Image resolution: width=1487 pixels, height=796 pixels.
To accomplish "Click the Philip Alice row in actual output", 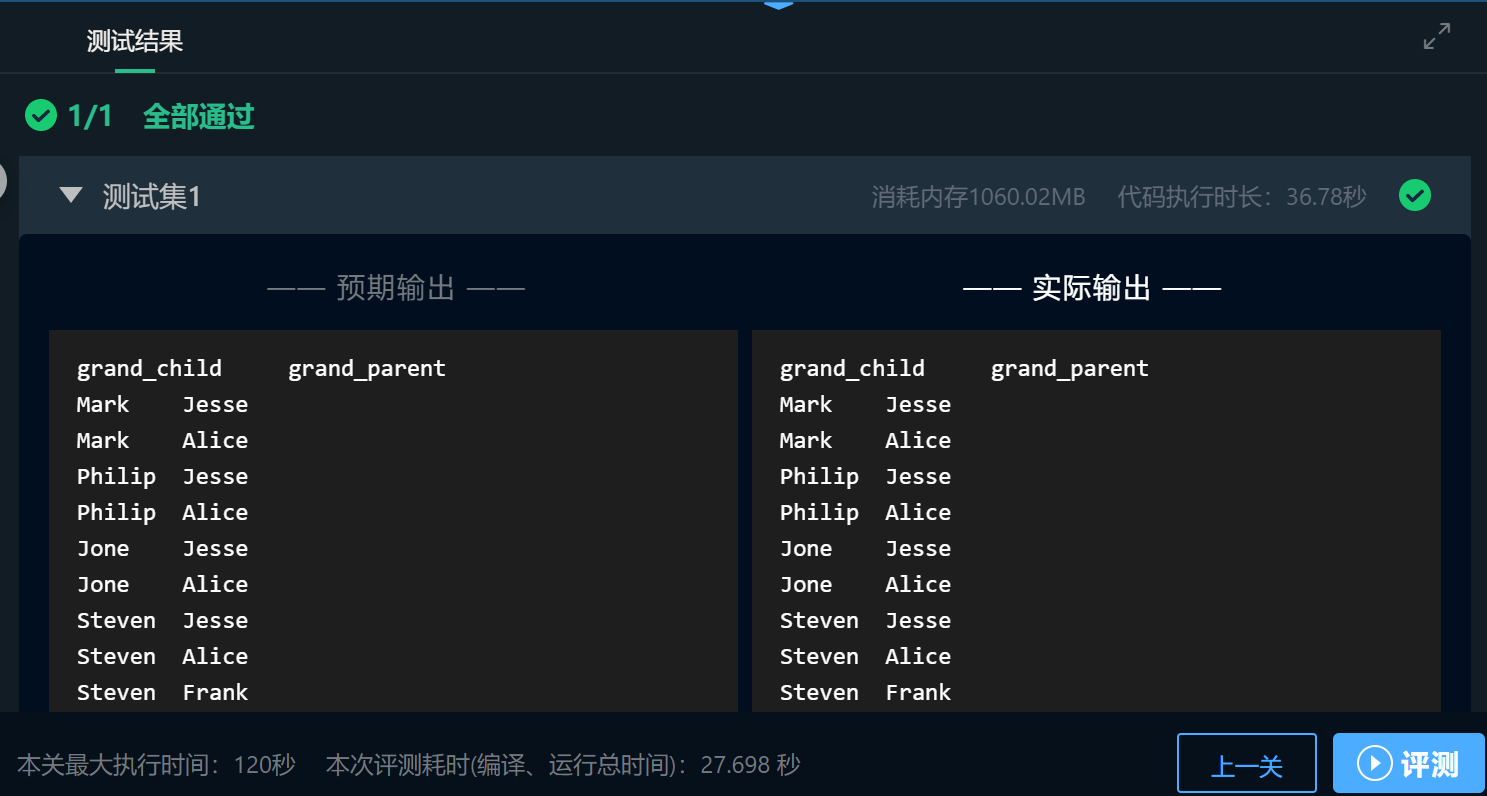I will coord(865,512).
